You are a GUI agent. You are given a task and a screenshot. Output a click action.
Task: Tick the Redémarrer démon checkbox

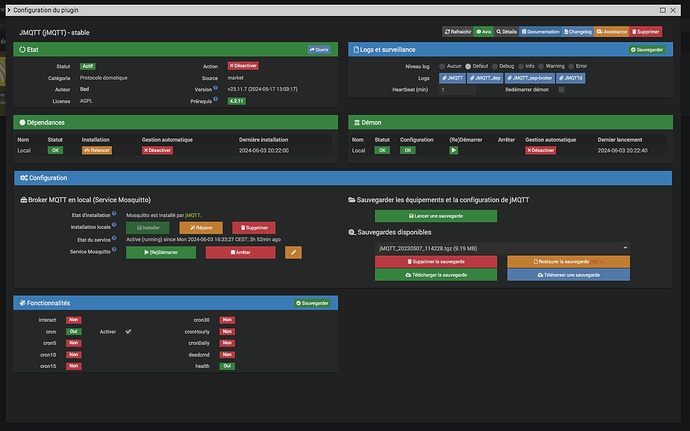pyautogui.click(x=561, y=89)
